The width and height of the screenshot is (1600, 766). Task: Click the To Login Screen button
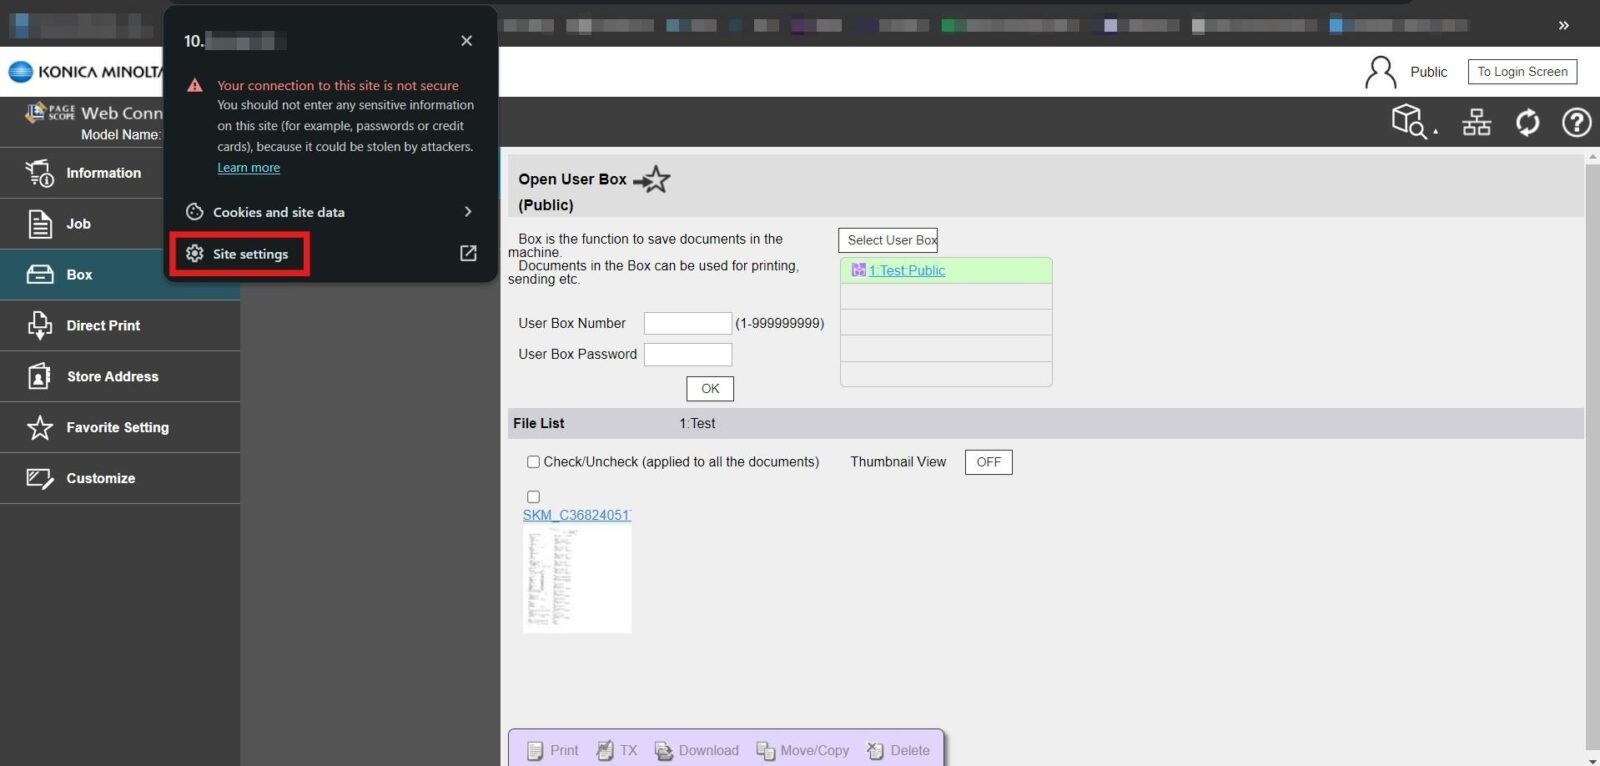click(1522, 72)
